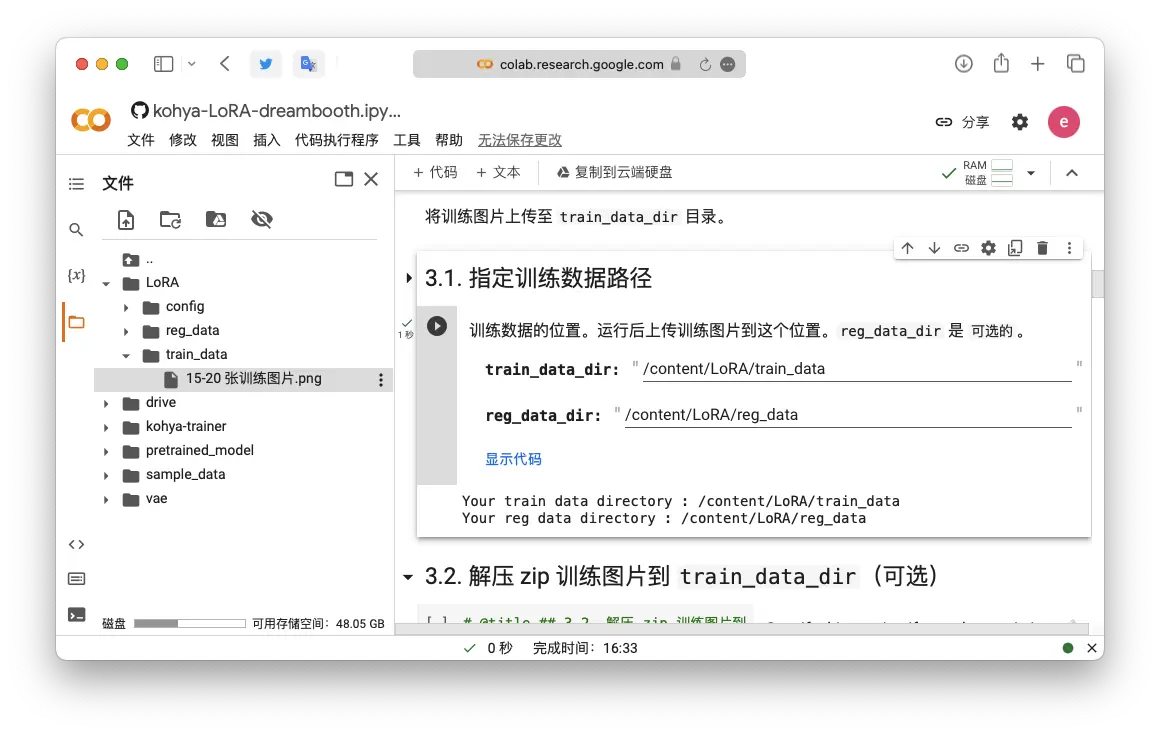Screen dimensions: 1160x734
Task: Open the table of contents sidebar icon
Action: pyautogui.click(x=76, y=184)
